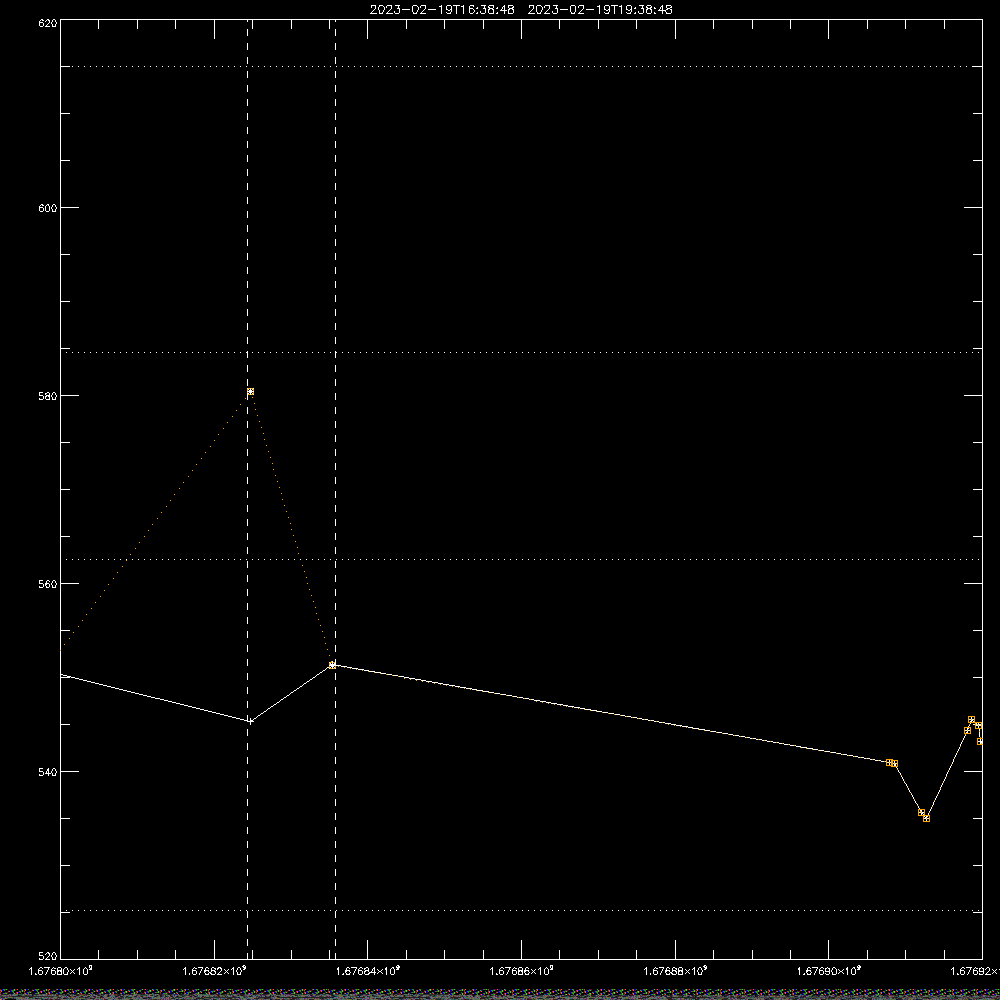
Task: Select the 520 y-axis label
Action: point(47,956)
